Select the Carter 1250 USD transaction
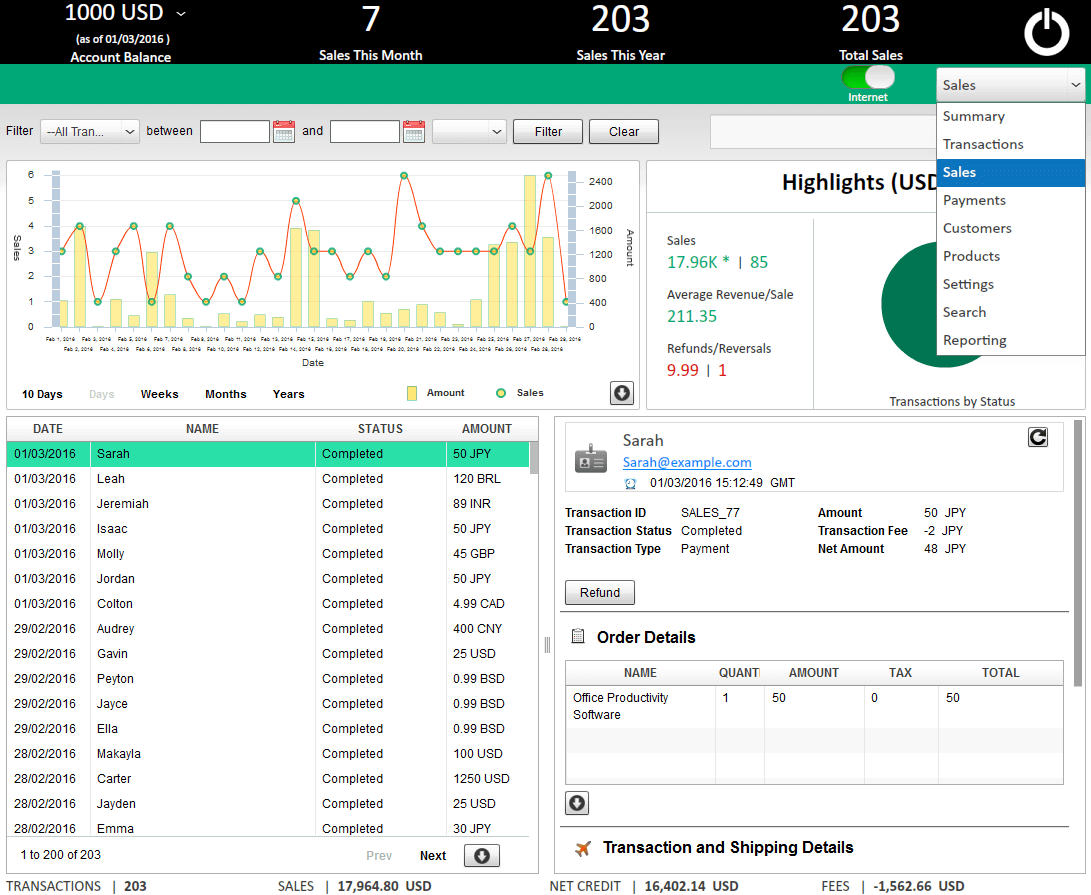 pyautogui.click(x=269, y=779)
